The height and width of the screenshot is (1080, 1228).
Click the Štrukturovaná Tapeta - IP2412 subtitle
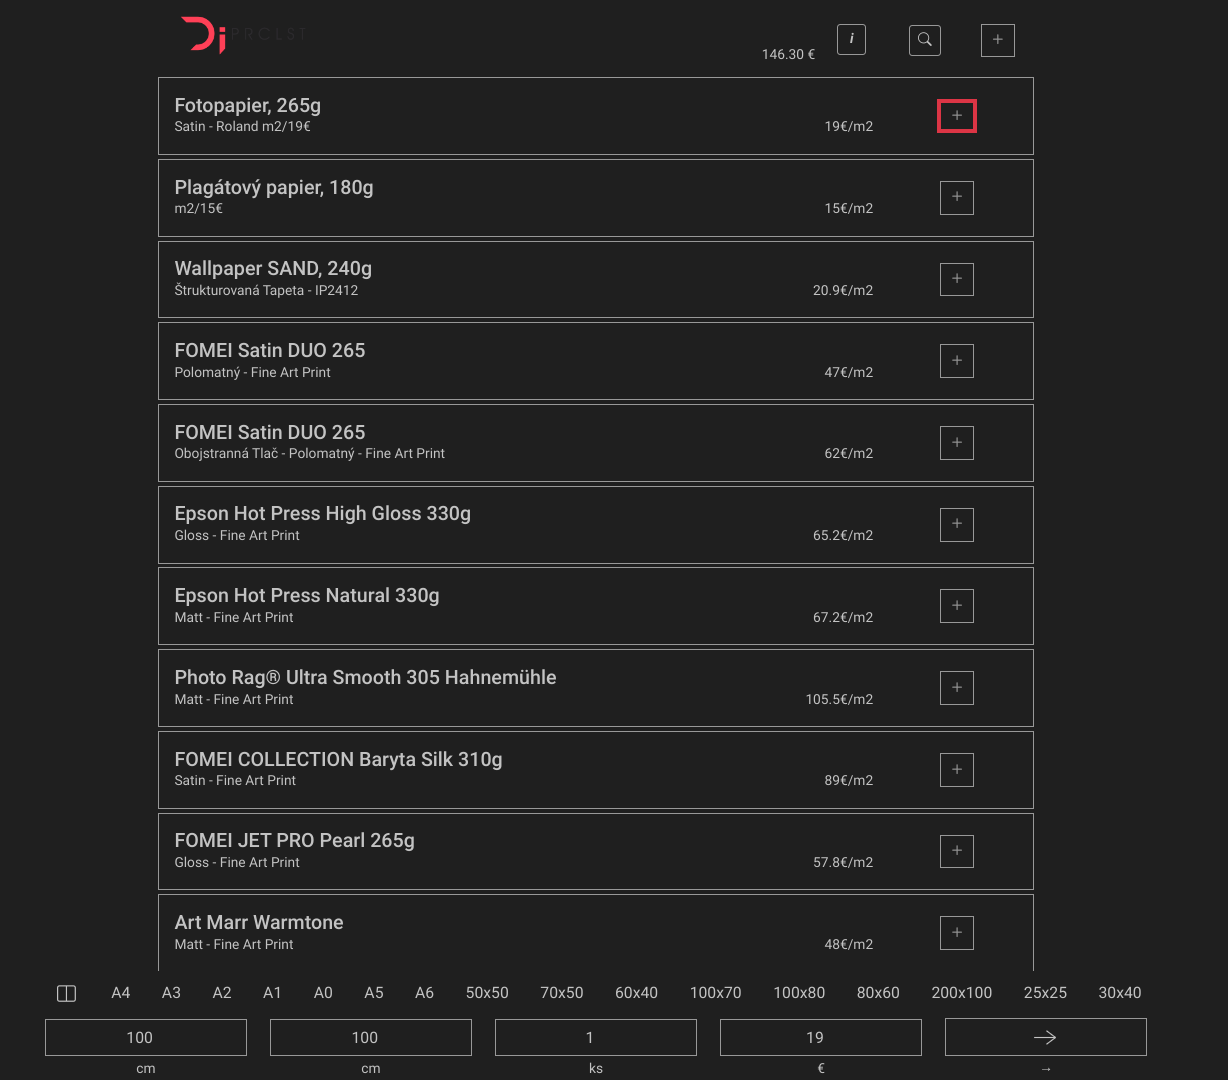(x=266, y=291)
